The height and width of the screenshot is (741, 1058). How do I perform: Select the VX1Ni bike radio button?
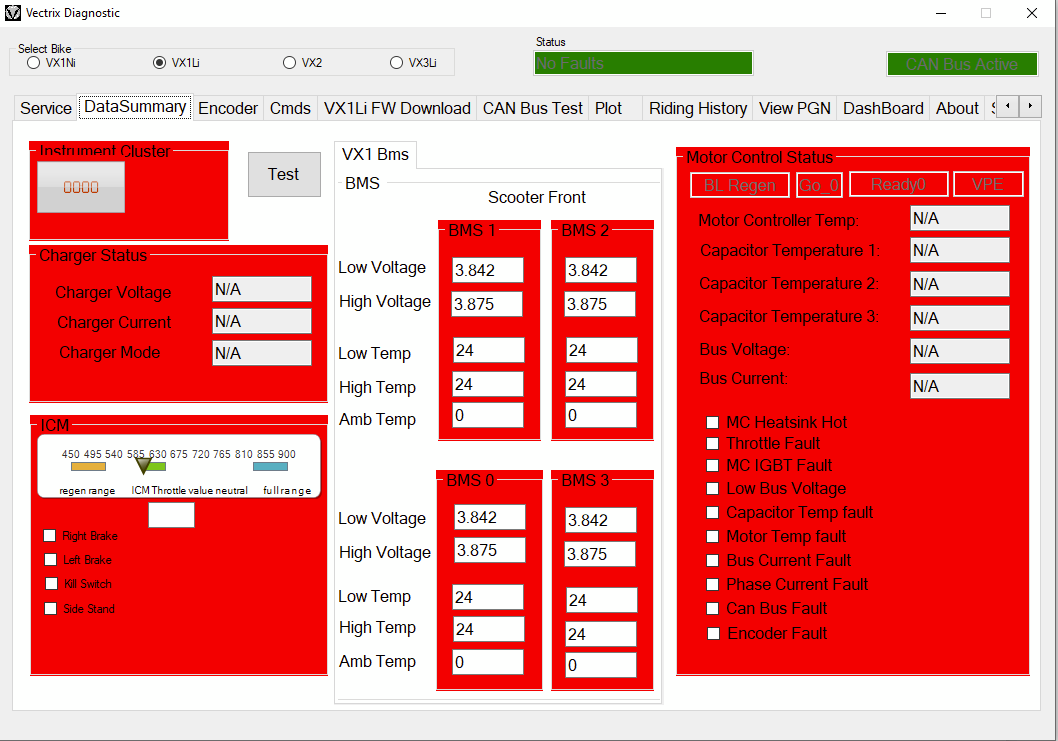tap(34, 63)
